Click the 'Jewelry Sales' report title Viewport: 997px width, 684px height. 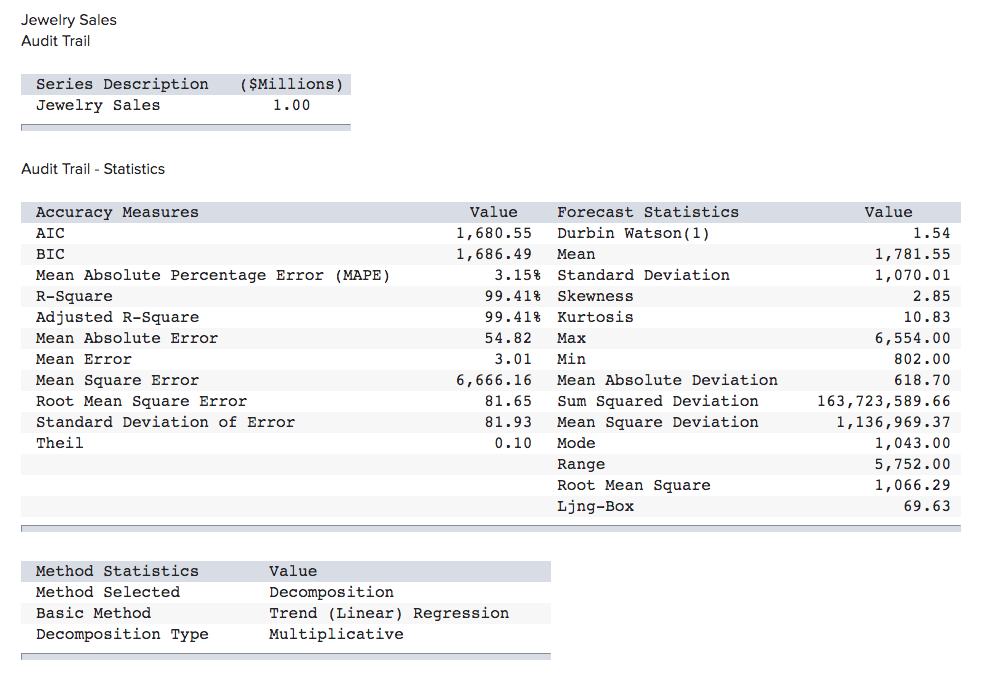click(69, 20)
